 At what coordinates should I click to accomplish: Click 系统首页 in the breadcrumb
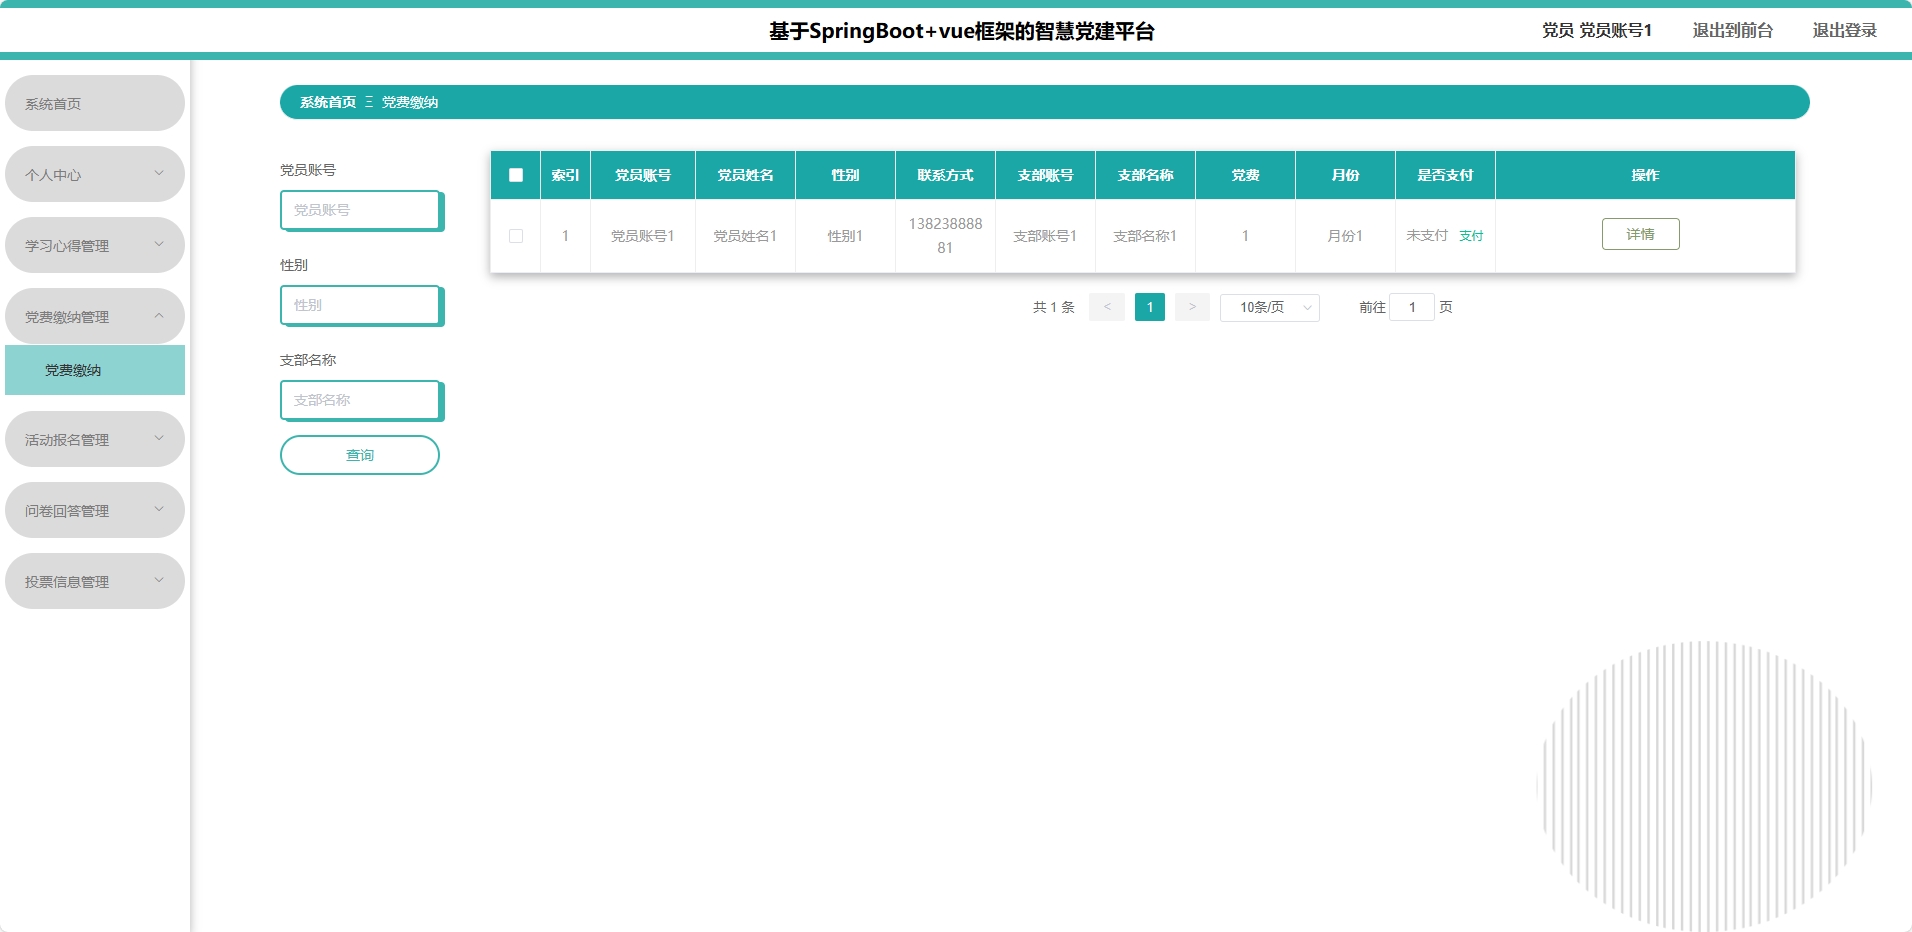coord(328,102)
